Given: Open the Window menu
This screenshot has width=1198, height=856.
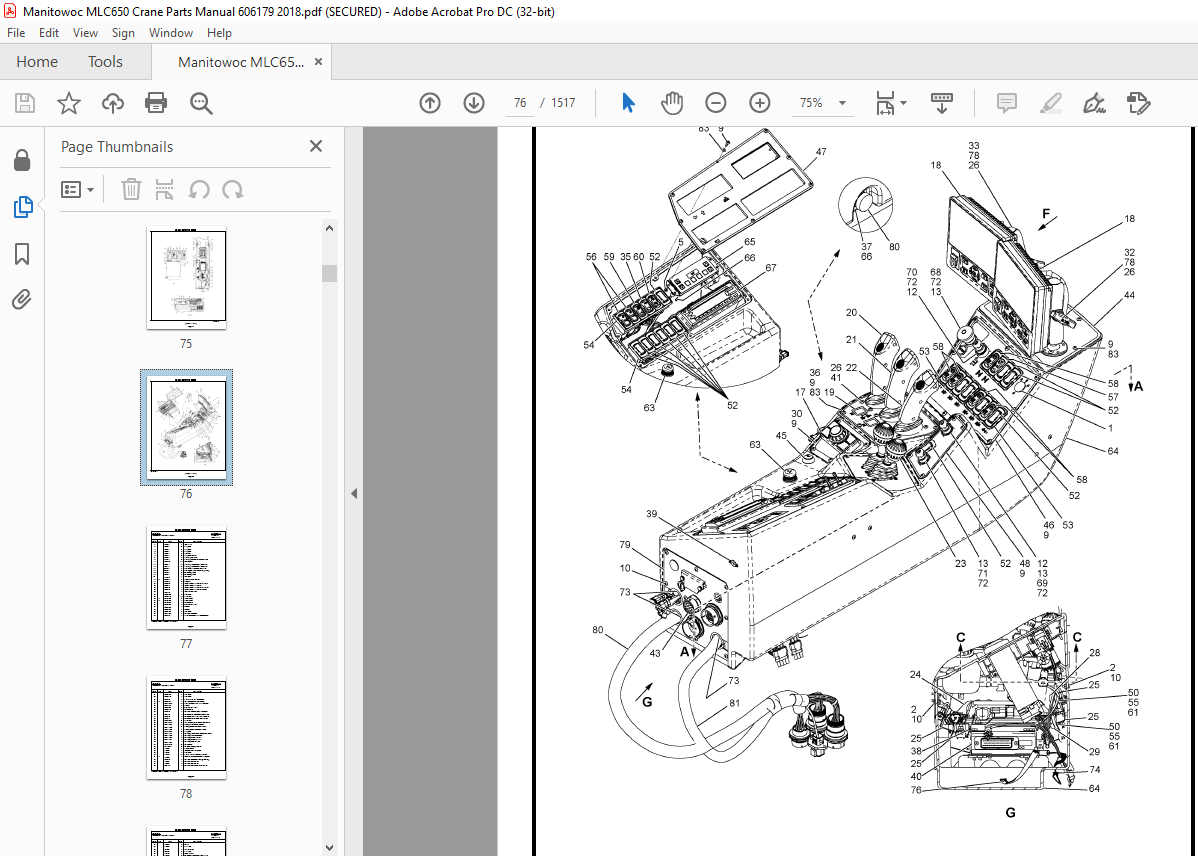Looking at the screenshot, I should [170, 33].
